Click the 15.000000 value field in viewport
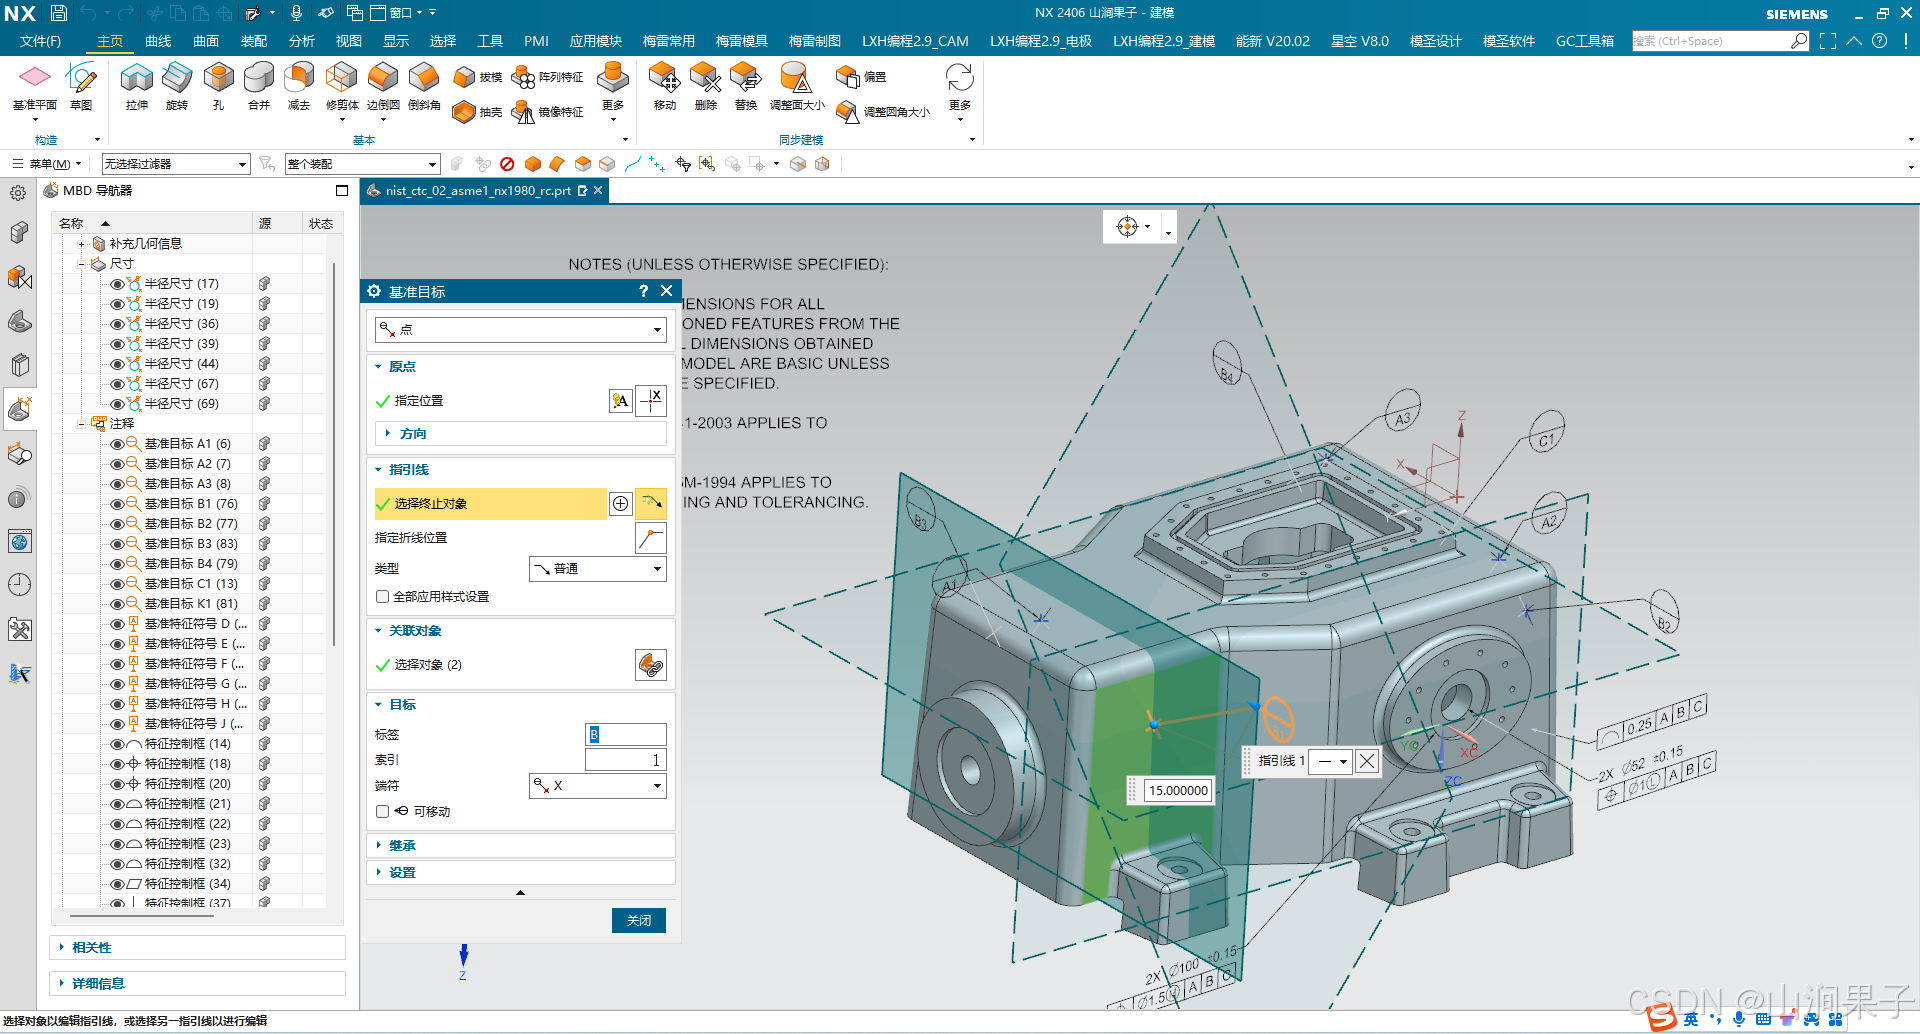Screen dimensions: 1920x1034 pyautogui.click(x=1178, y=791)
